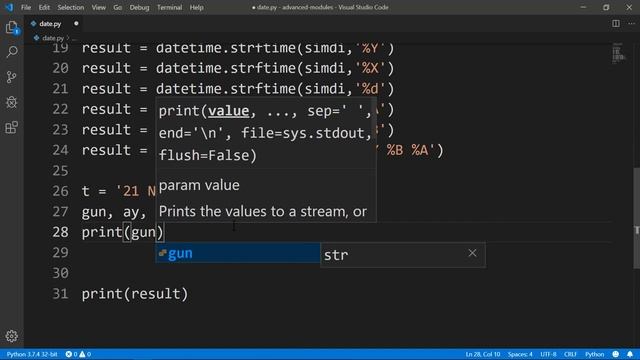Change the CRLF line ending
The width and height of the screenshot is (640, 360).
pyautogui.click(x=570, y=354)
